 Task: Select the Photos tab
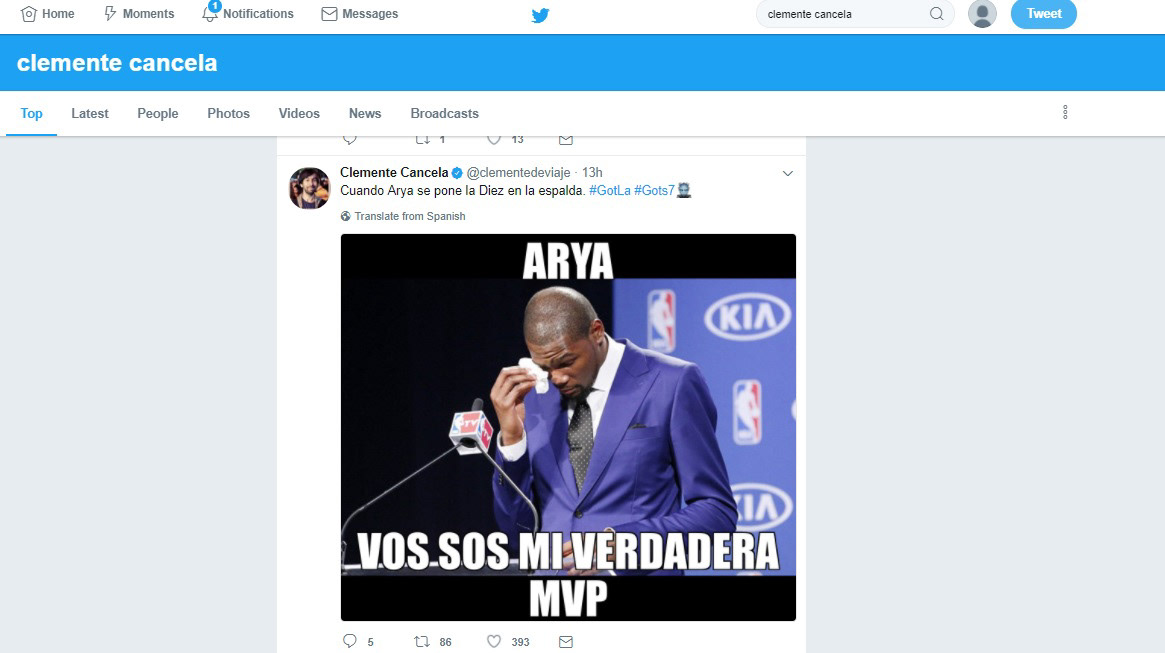(x=228, y=113)
